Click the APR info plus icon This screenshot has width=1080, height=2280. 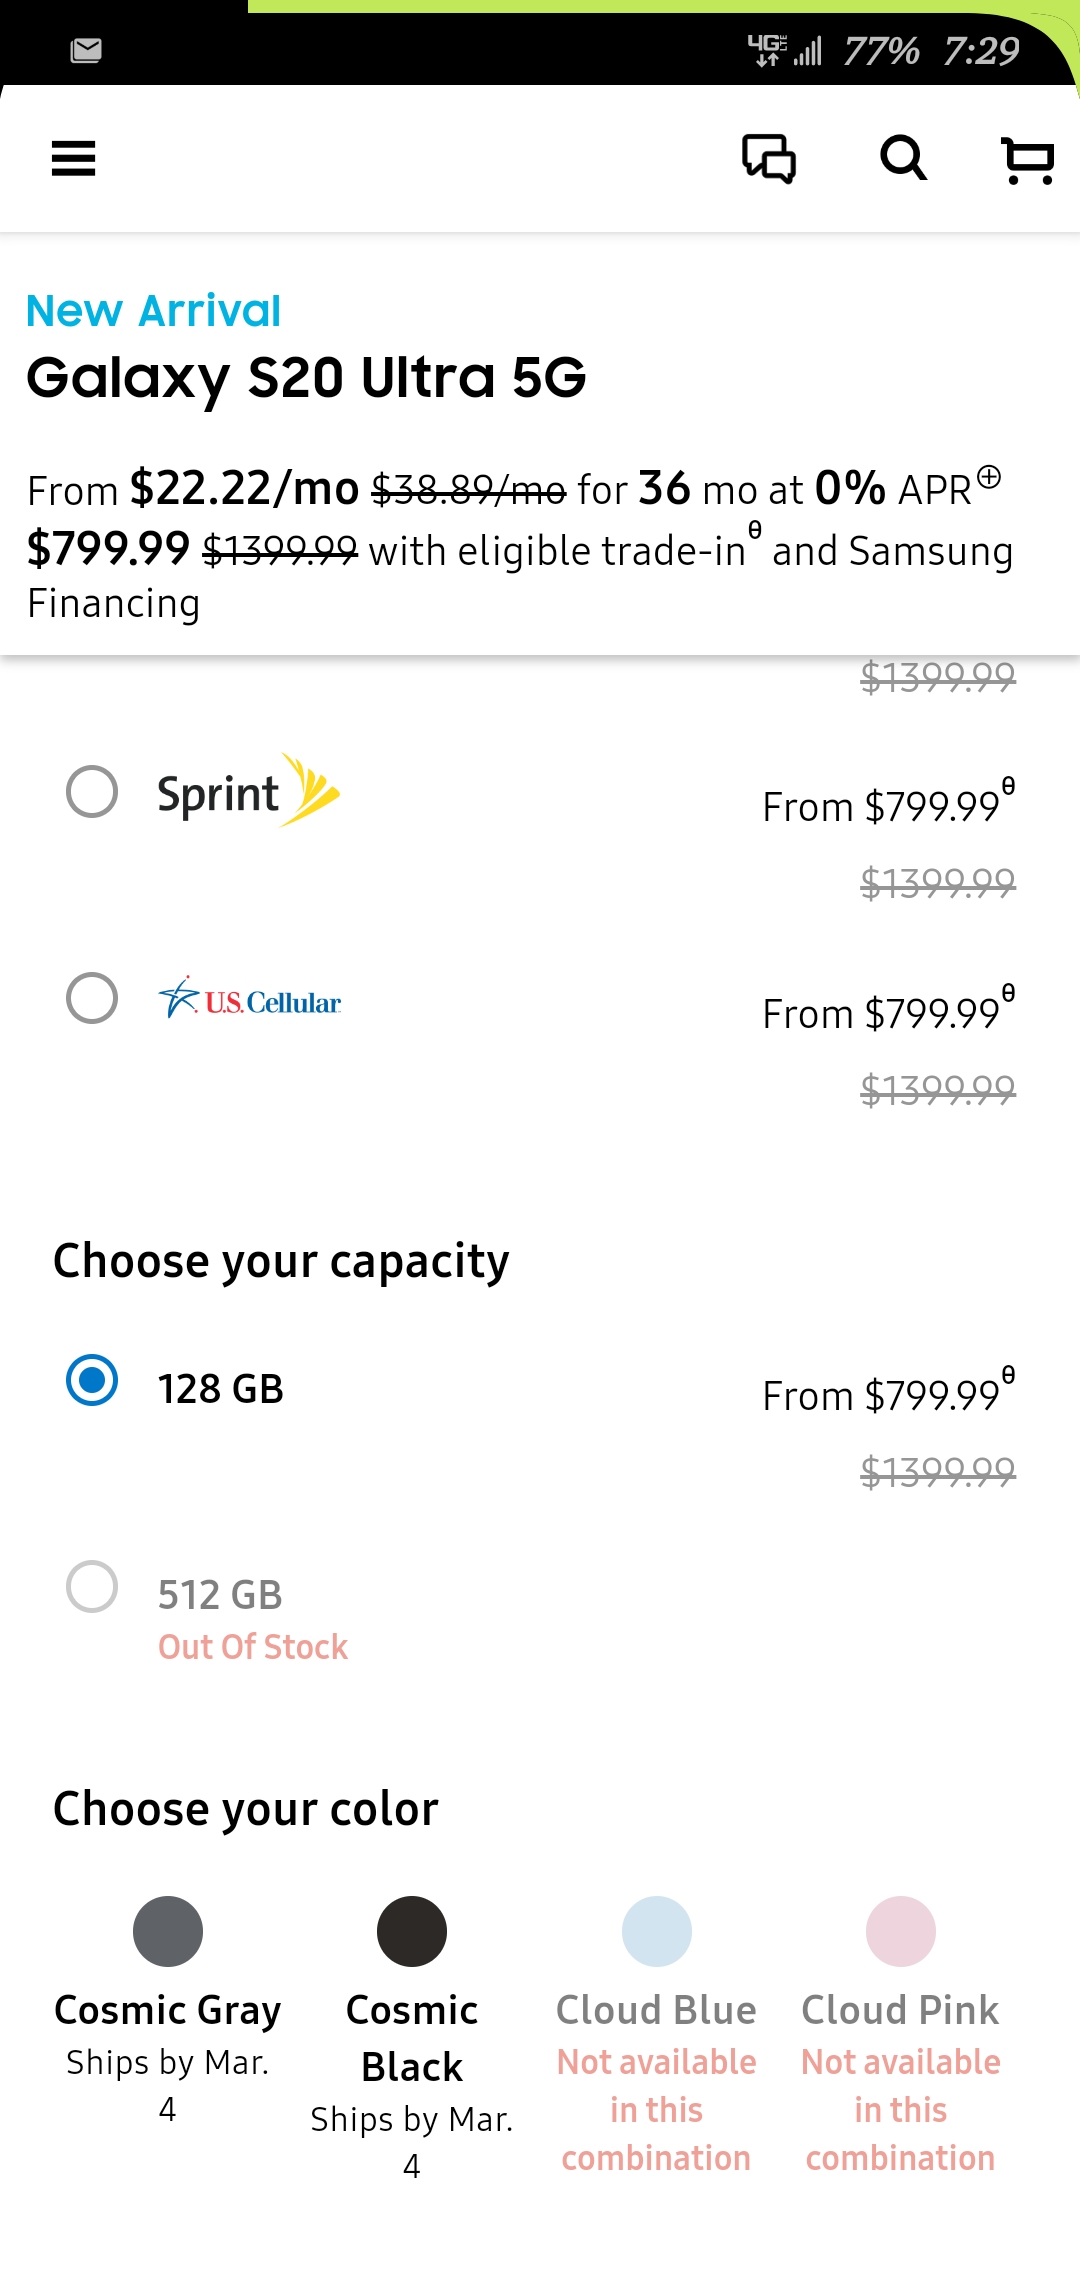pos(989,477)
